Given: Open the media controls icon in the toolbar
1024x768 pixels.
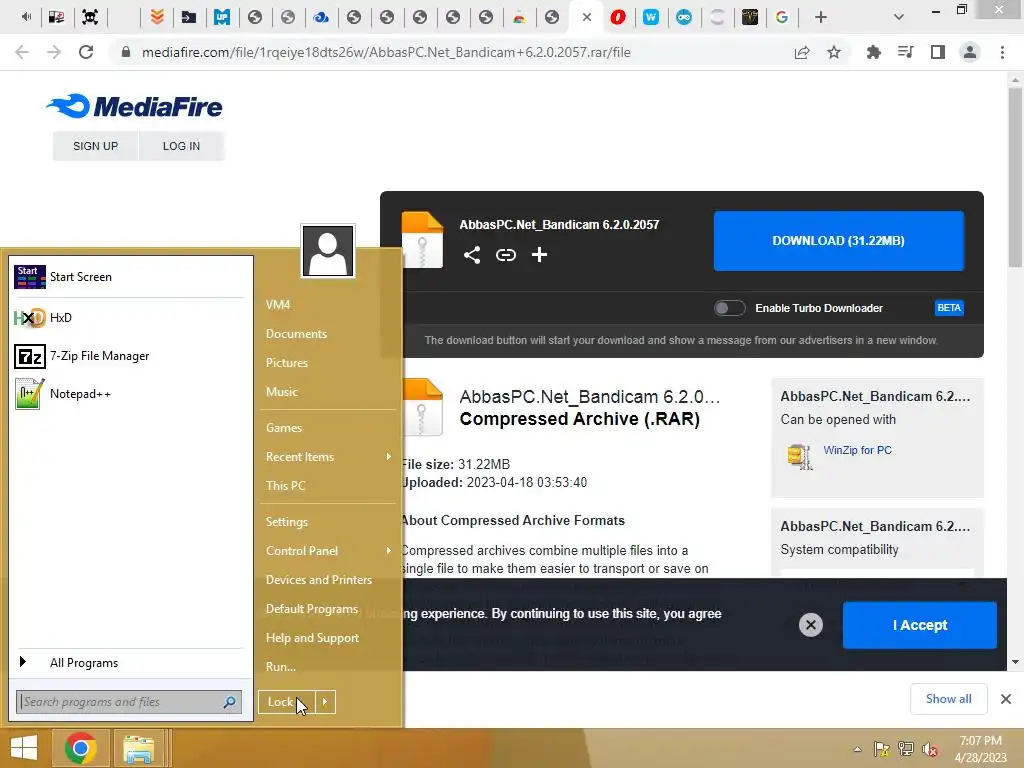Looking at the screenshot, I should coord(905,52).
